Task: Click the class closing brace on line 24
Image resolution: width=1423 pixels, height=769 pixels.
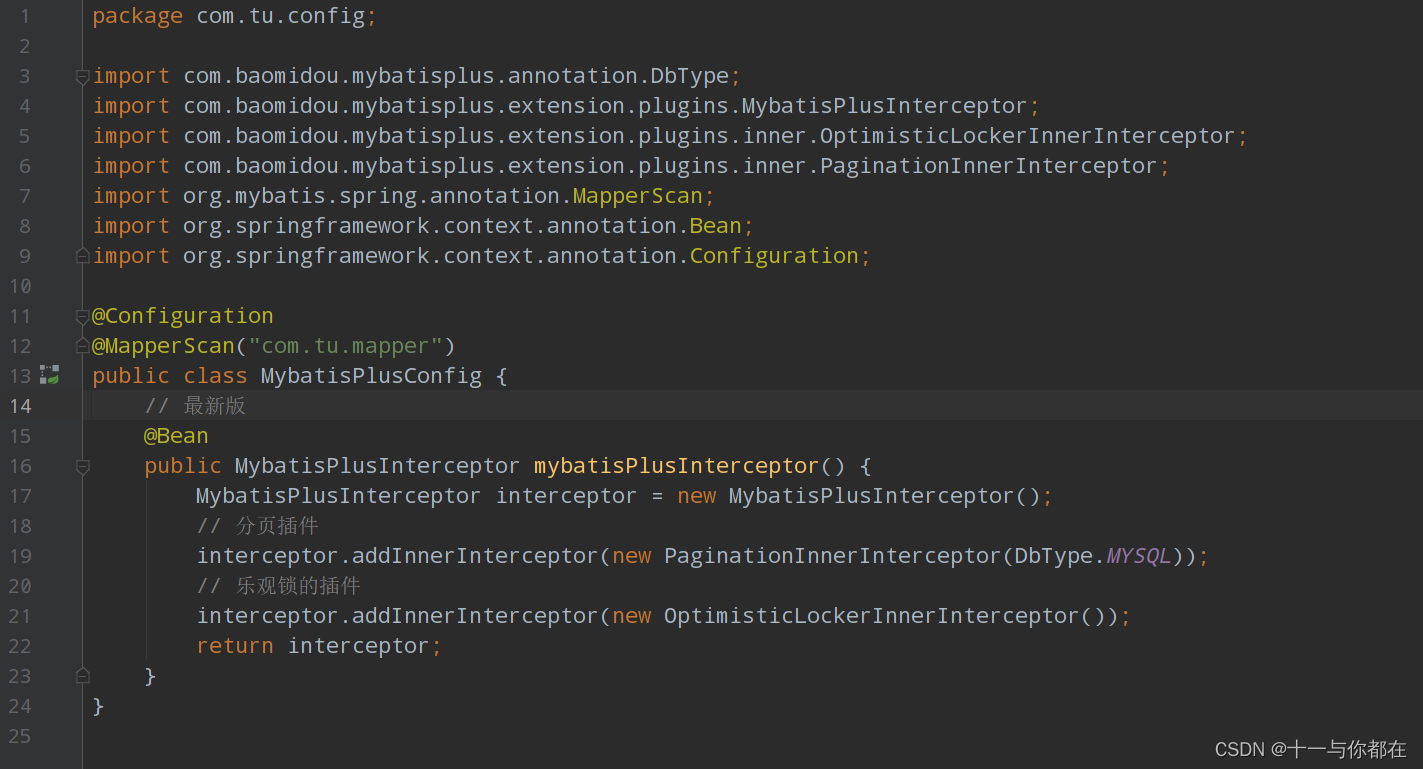Action: (x=98, y=706)
